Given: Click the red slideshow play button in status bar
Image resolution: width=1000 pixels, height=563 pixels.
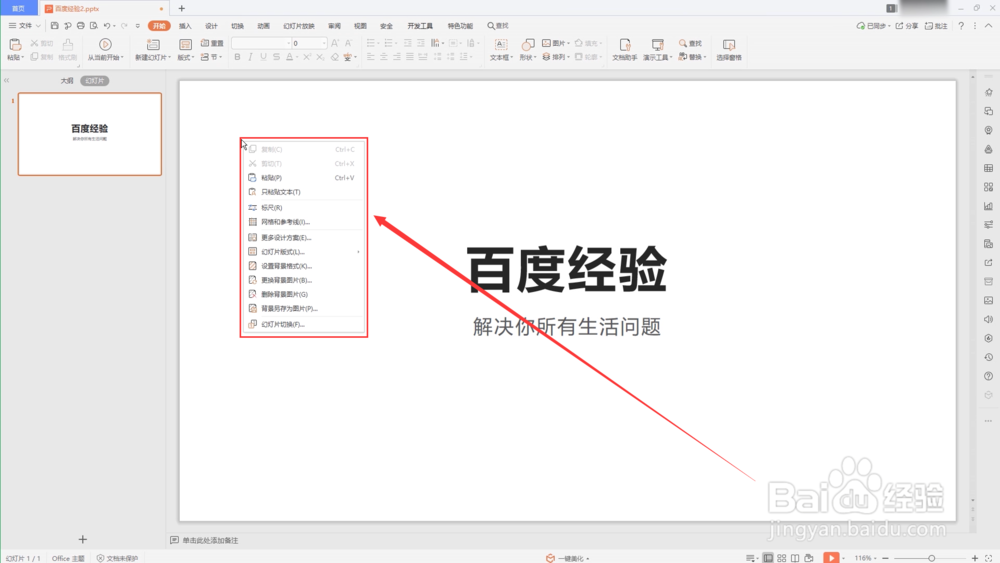Looking at the screenshot, I should click(x=831, y=558).
